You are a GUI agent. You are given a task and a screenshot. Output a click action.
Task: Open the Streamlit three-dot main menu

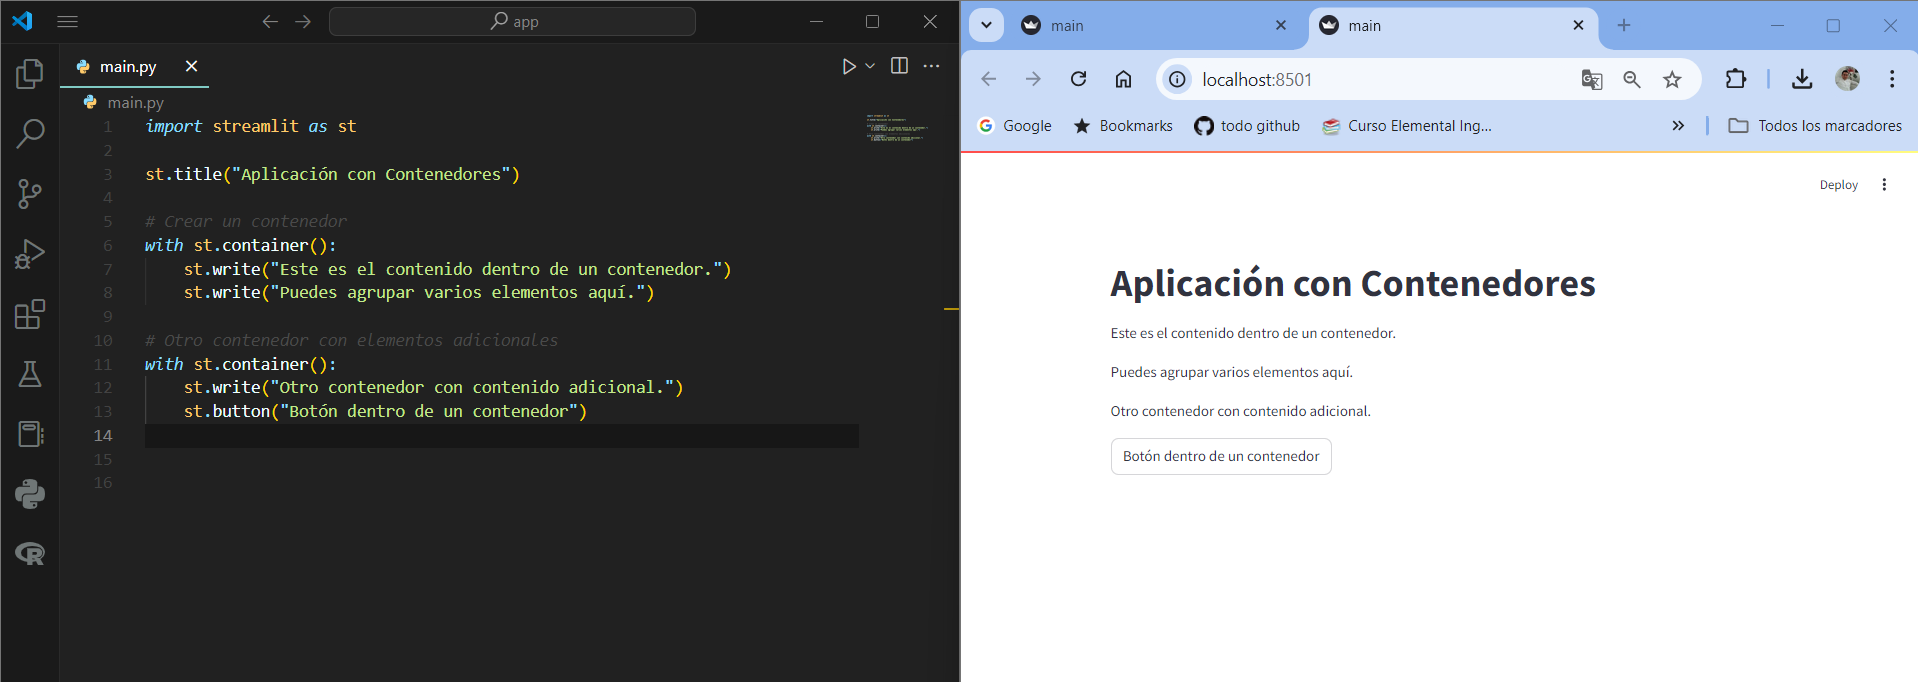[x=1884, y=185]
